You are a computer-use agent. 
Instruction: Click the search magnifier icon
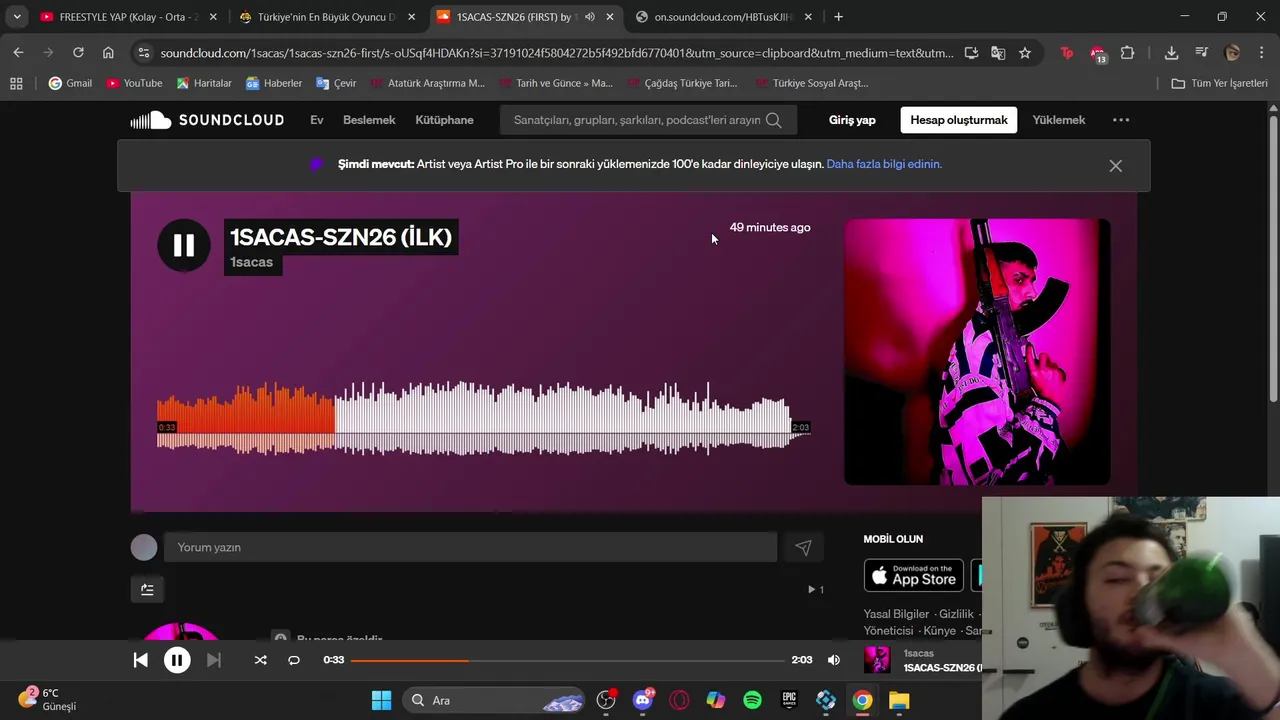(773, 120)
